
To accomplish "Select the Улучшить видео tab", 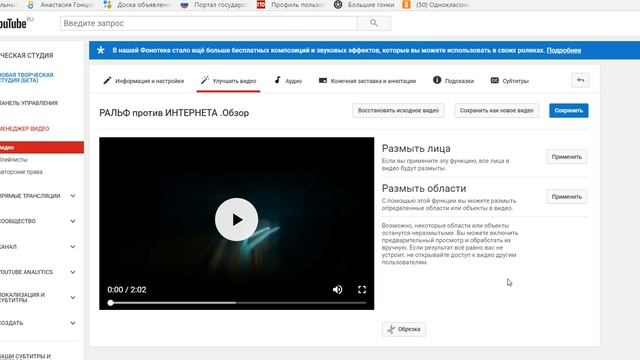I will pyautogui.click(x=229, y=81).
